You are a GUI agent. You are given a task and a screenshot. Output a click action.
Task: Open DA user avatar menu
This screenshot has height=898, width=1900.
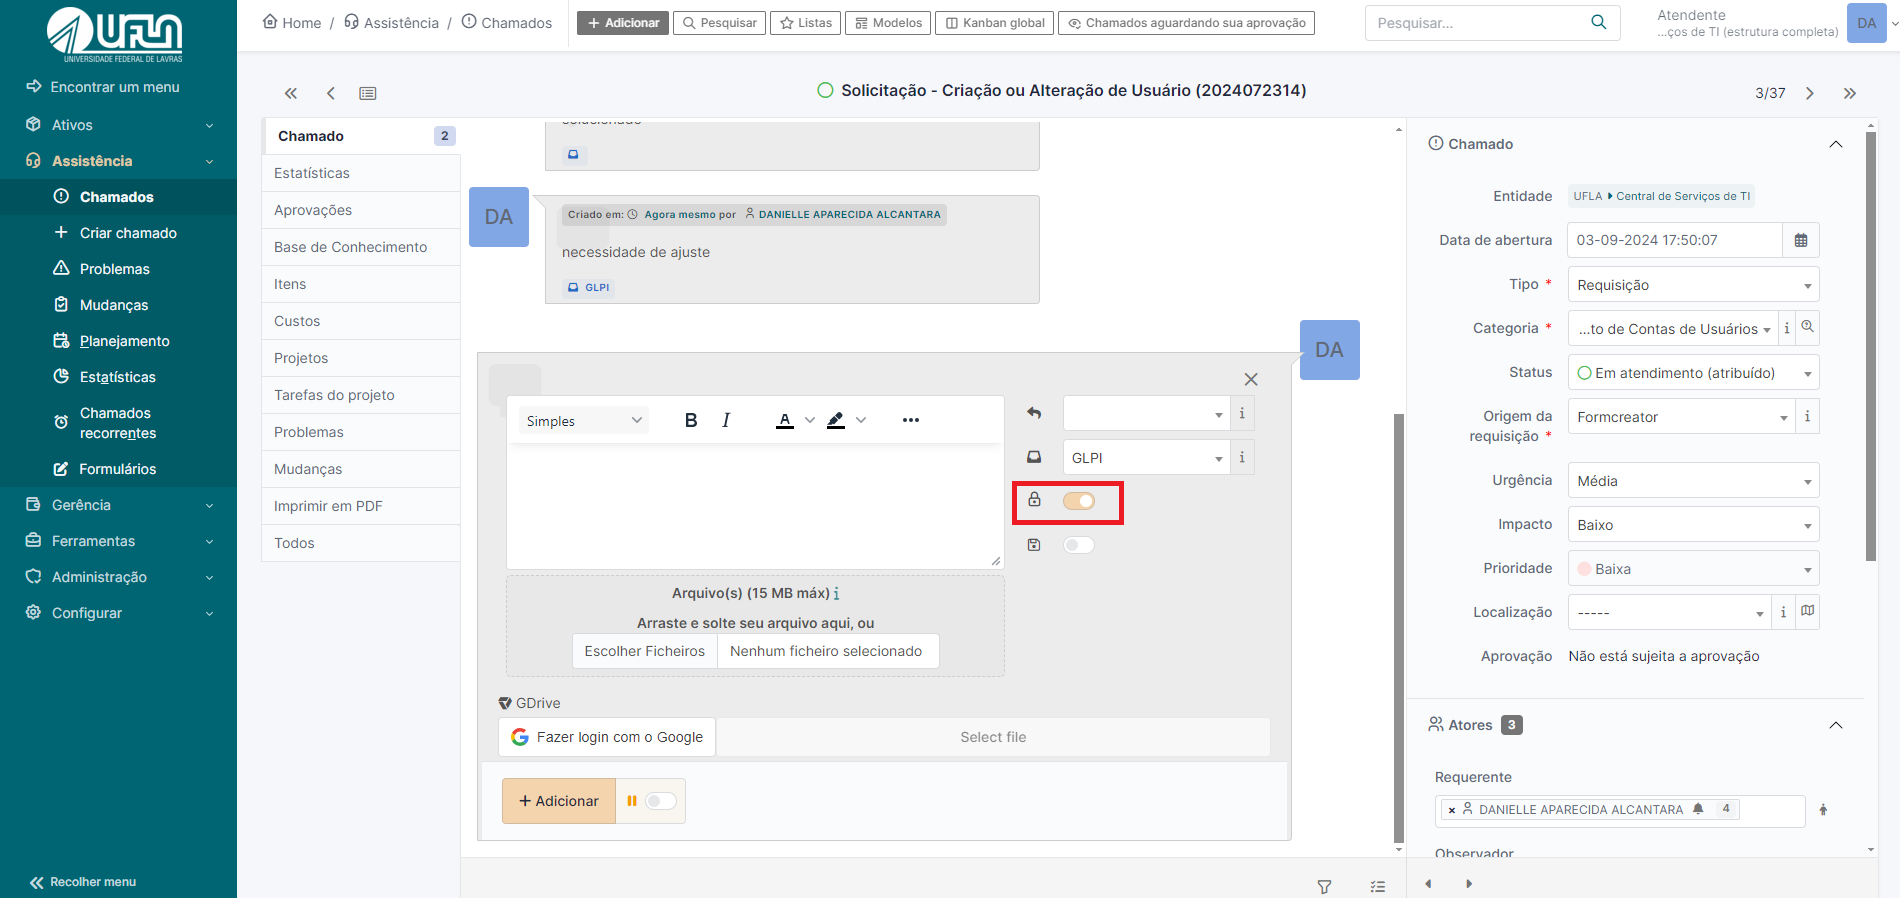coord(1866,23)
